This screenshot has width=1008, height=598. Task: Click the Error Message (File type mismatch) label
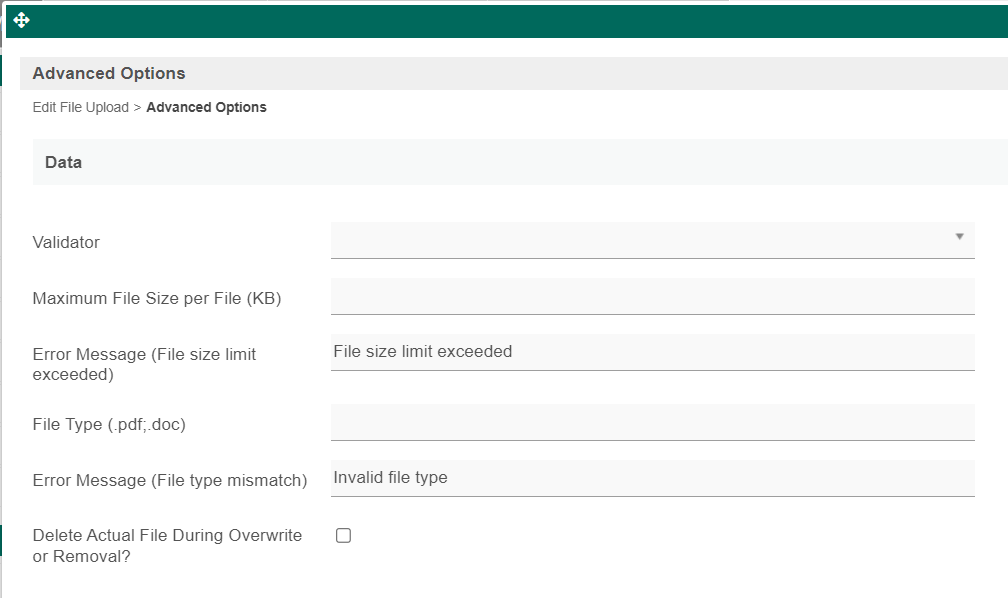pos(169,480)
